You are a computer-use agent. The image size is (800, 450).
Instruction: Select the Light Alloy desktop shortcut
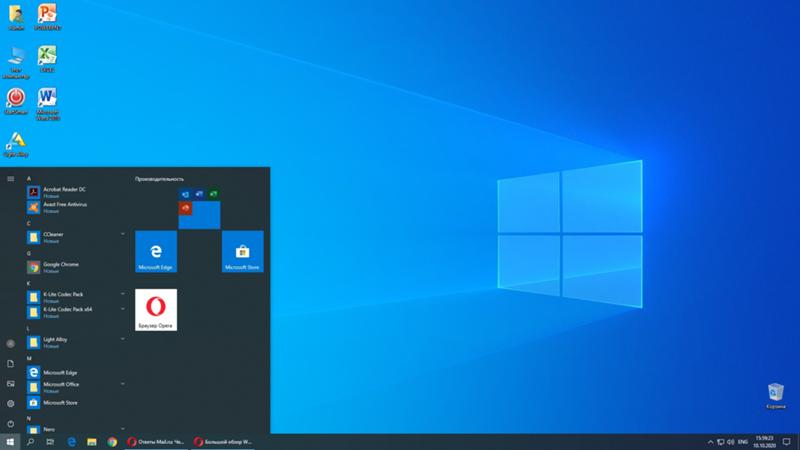click(x=16, y=144)
